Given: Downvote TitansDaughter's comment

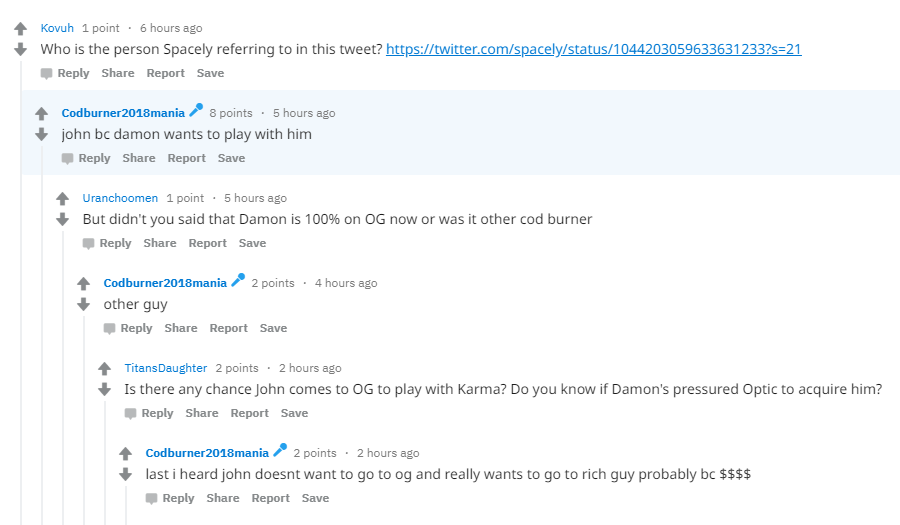Looking at the screenshot, I should coord(104,389).
